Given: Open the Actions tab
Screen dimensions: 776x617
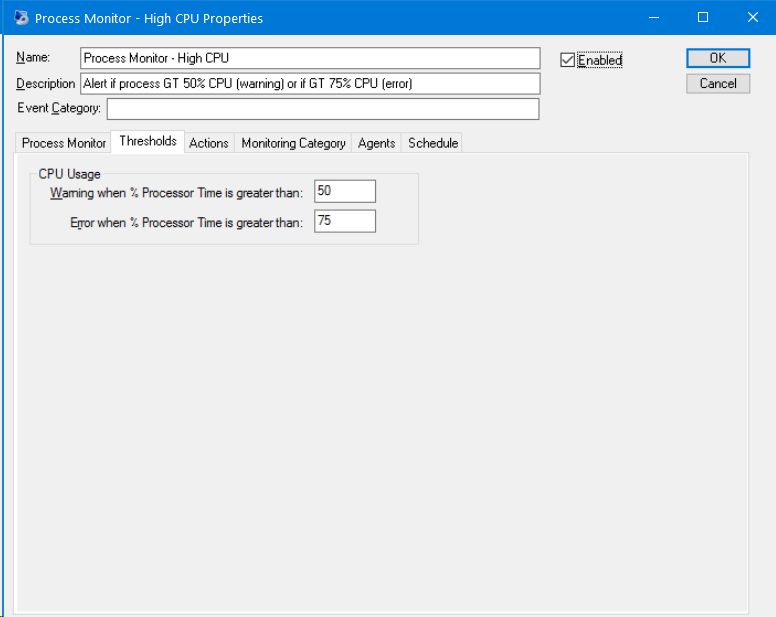Looking at the screenshot, I should [x=209, y=143].
